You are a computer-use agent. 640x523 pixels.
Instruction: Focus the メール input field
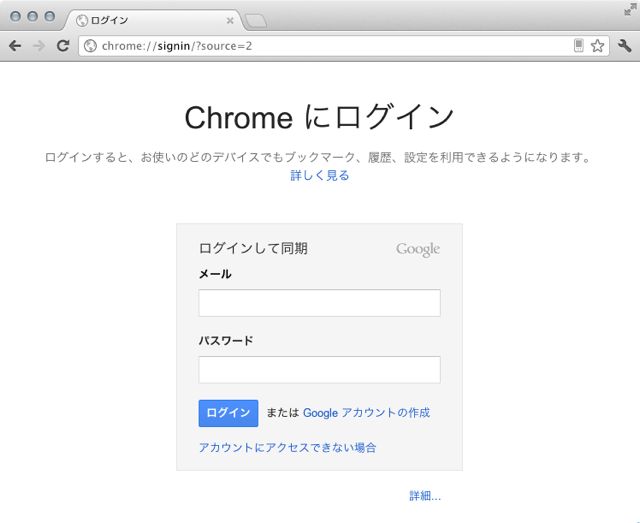(320, 303)
